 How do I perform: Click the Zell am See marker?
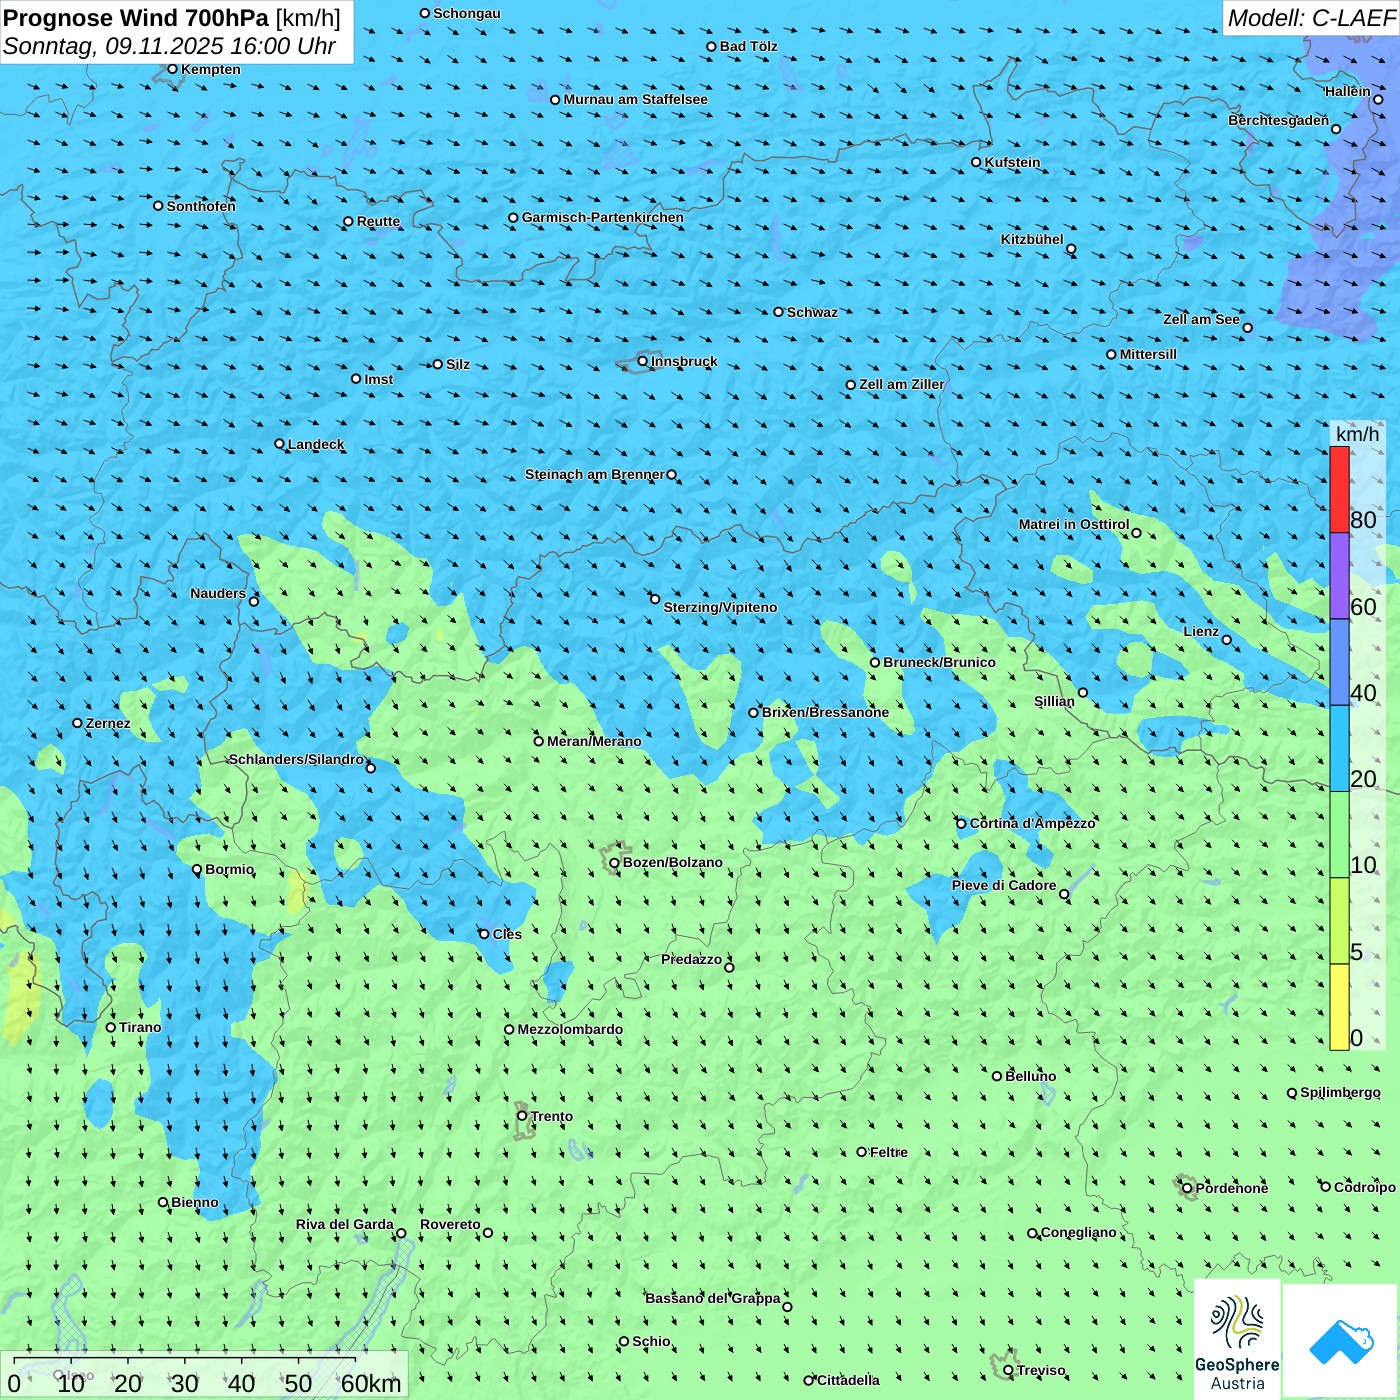(x=1247, y=327)
